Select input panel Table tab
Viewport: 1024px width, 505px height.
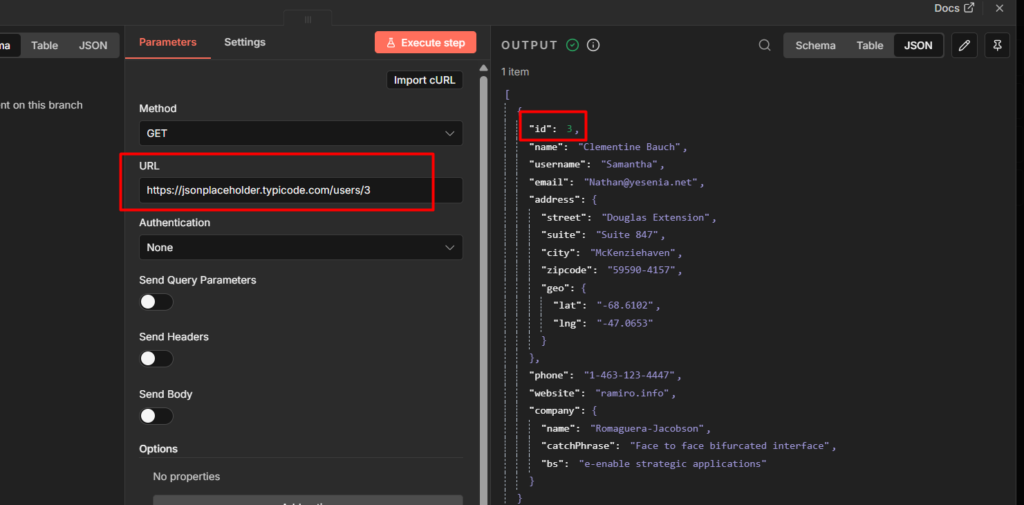point(44,45)
